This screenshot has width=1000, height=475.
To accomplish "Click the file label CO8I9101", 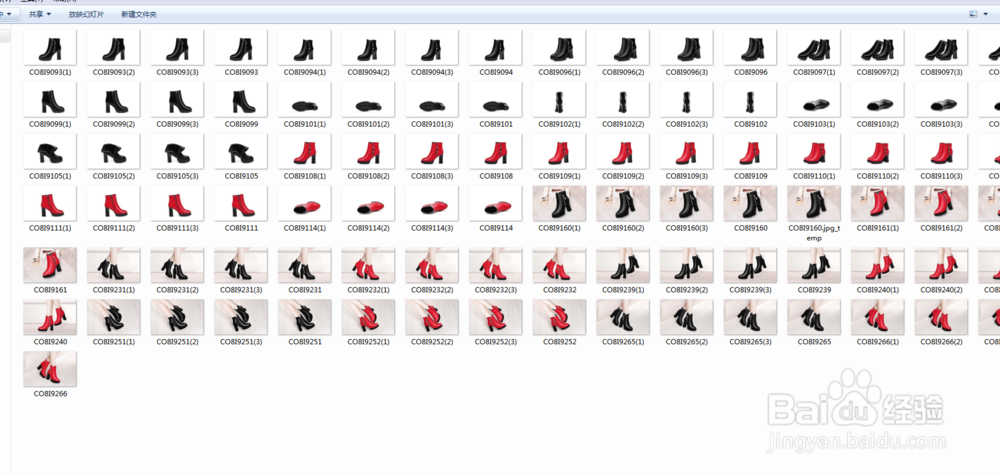I will (x=496, y=124).
